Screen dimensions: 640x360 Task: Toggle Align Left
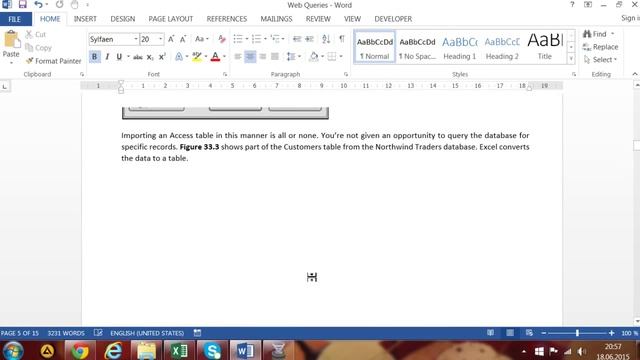(x=238, y=57)
